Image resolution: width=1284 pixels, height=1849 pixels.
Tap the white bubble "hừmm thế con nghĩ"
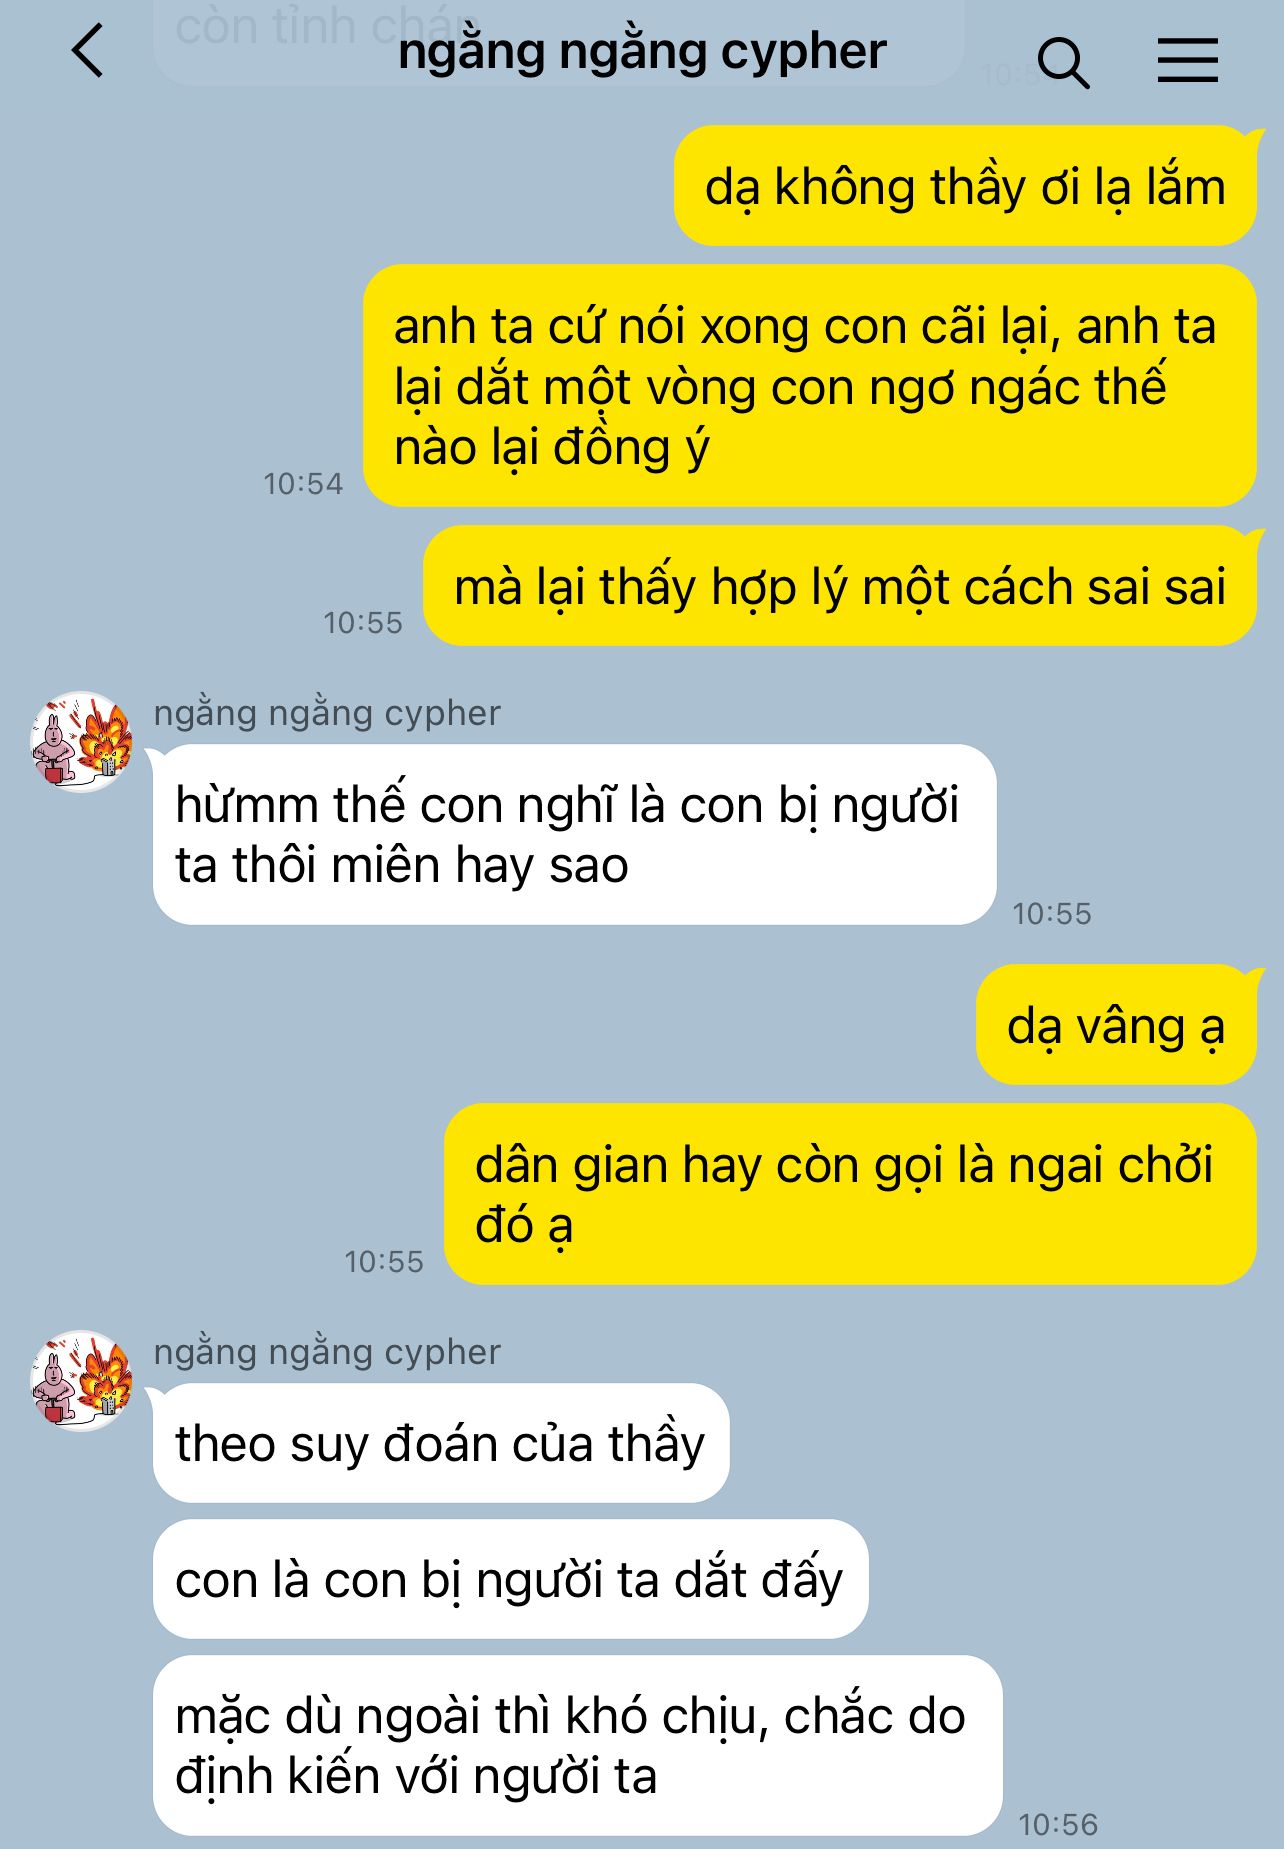click(575, 834)
